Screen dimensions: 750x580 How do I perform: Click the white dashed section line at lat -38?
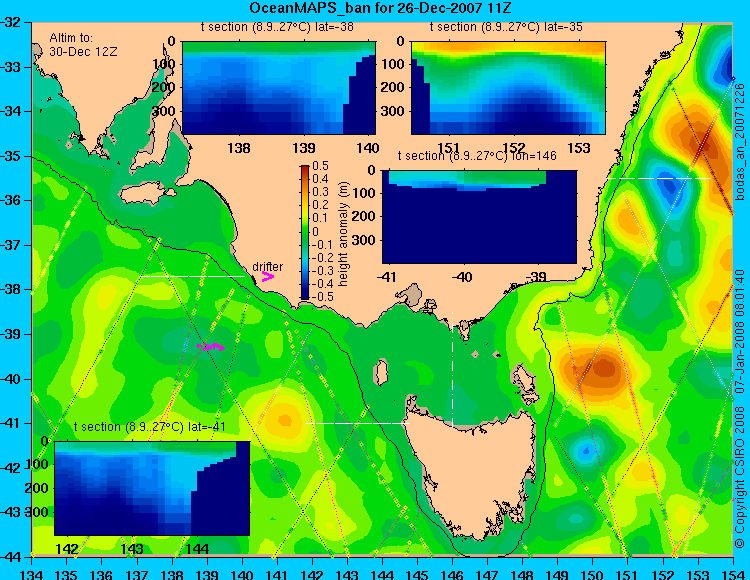click(x=193, y=276)
